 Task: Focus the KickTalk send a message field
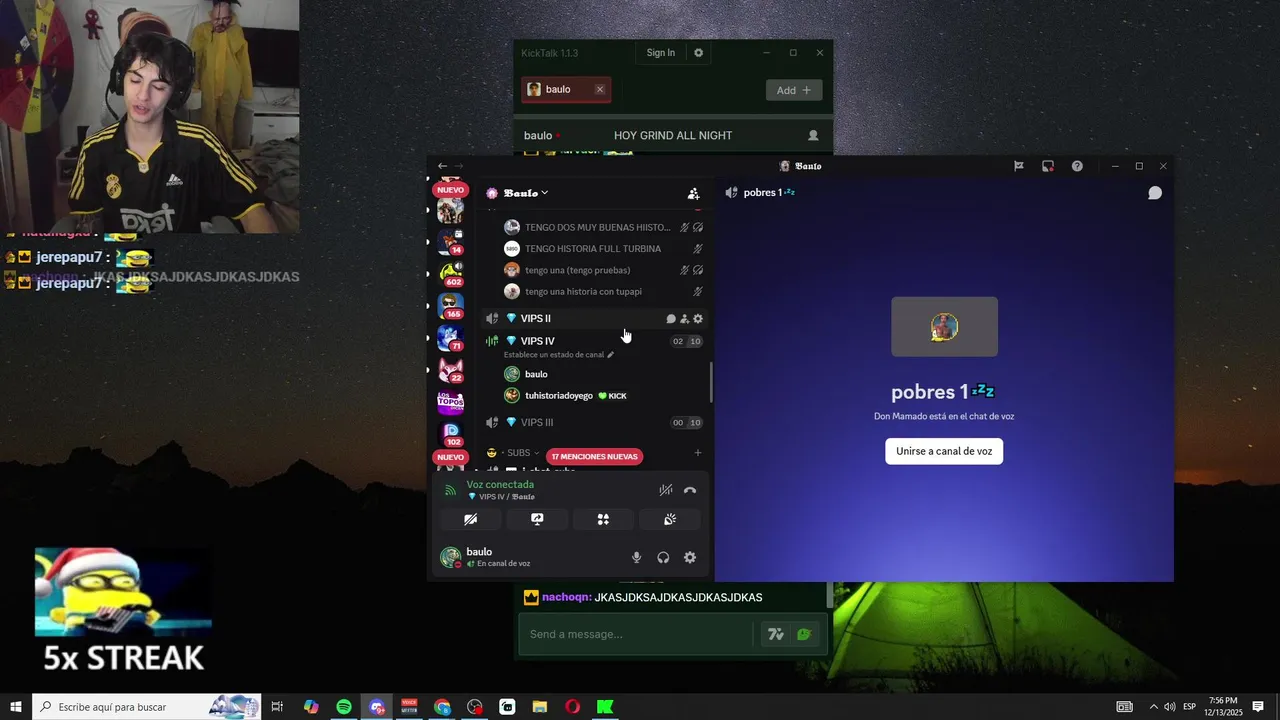coord(635,634)
